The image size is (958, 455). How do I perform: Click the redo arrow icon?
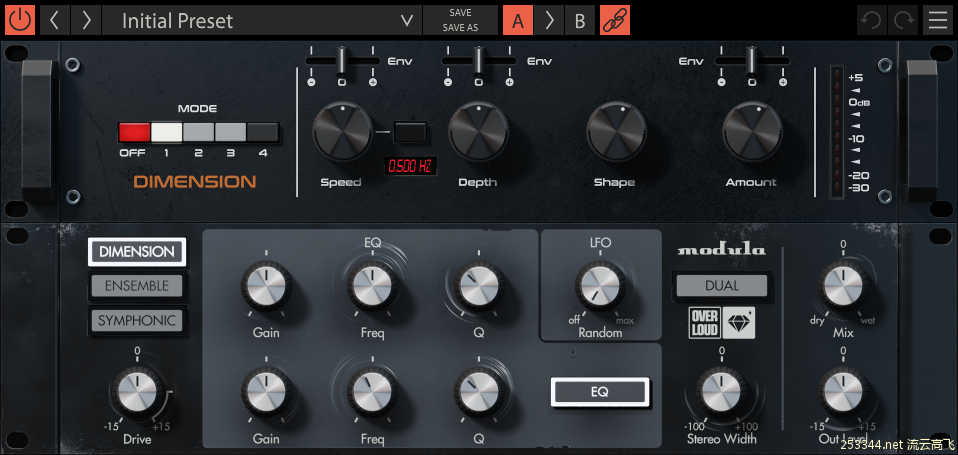click(902, 20)
